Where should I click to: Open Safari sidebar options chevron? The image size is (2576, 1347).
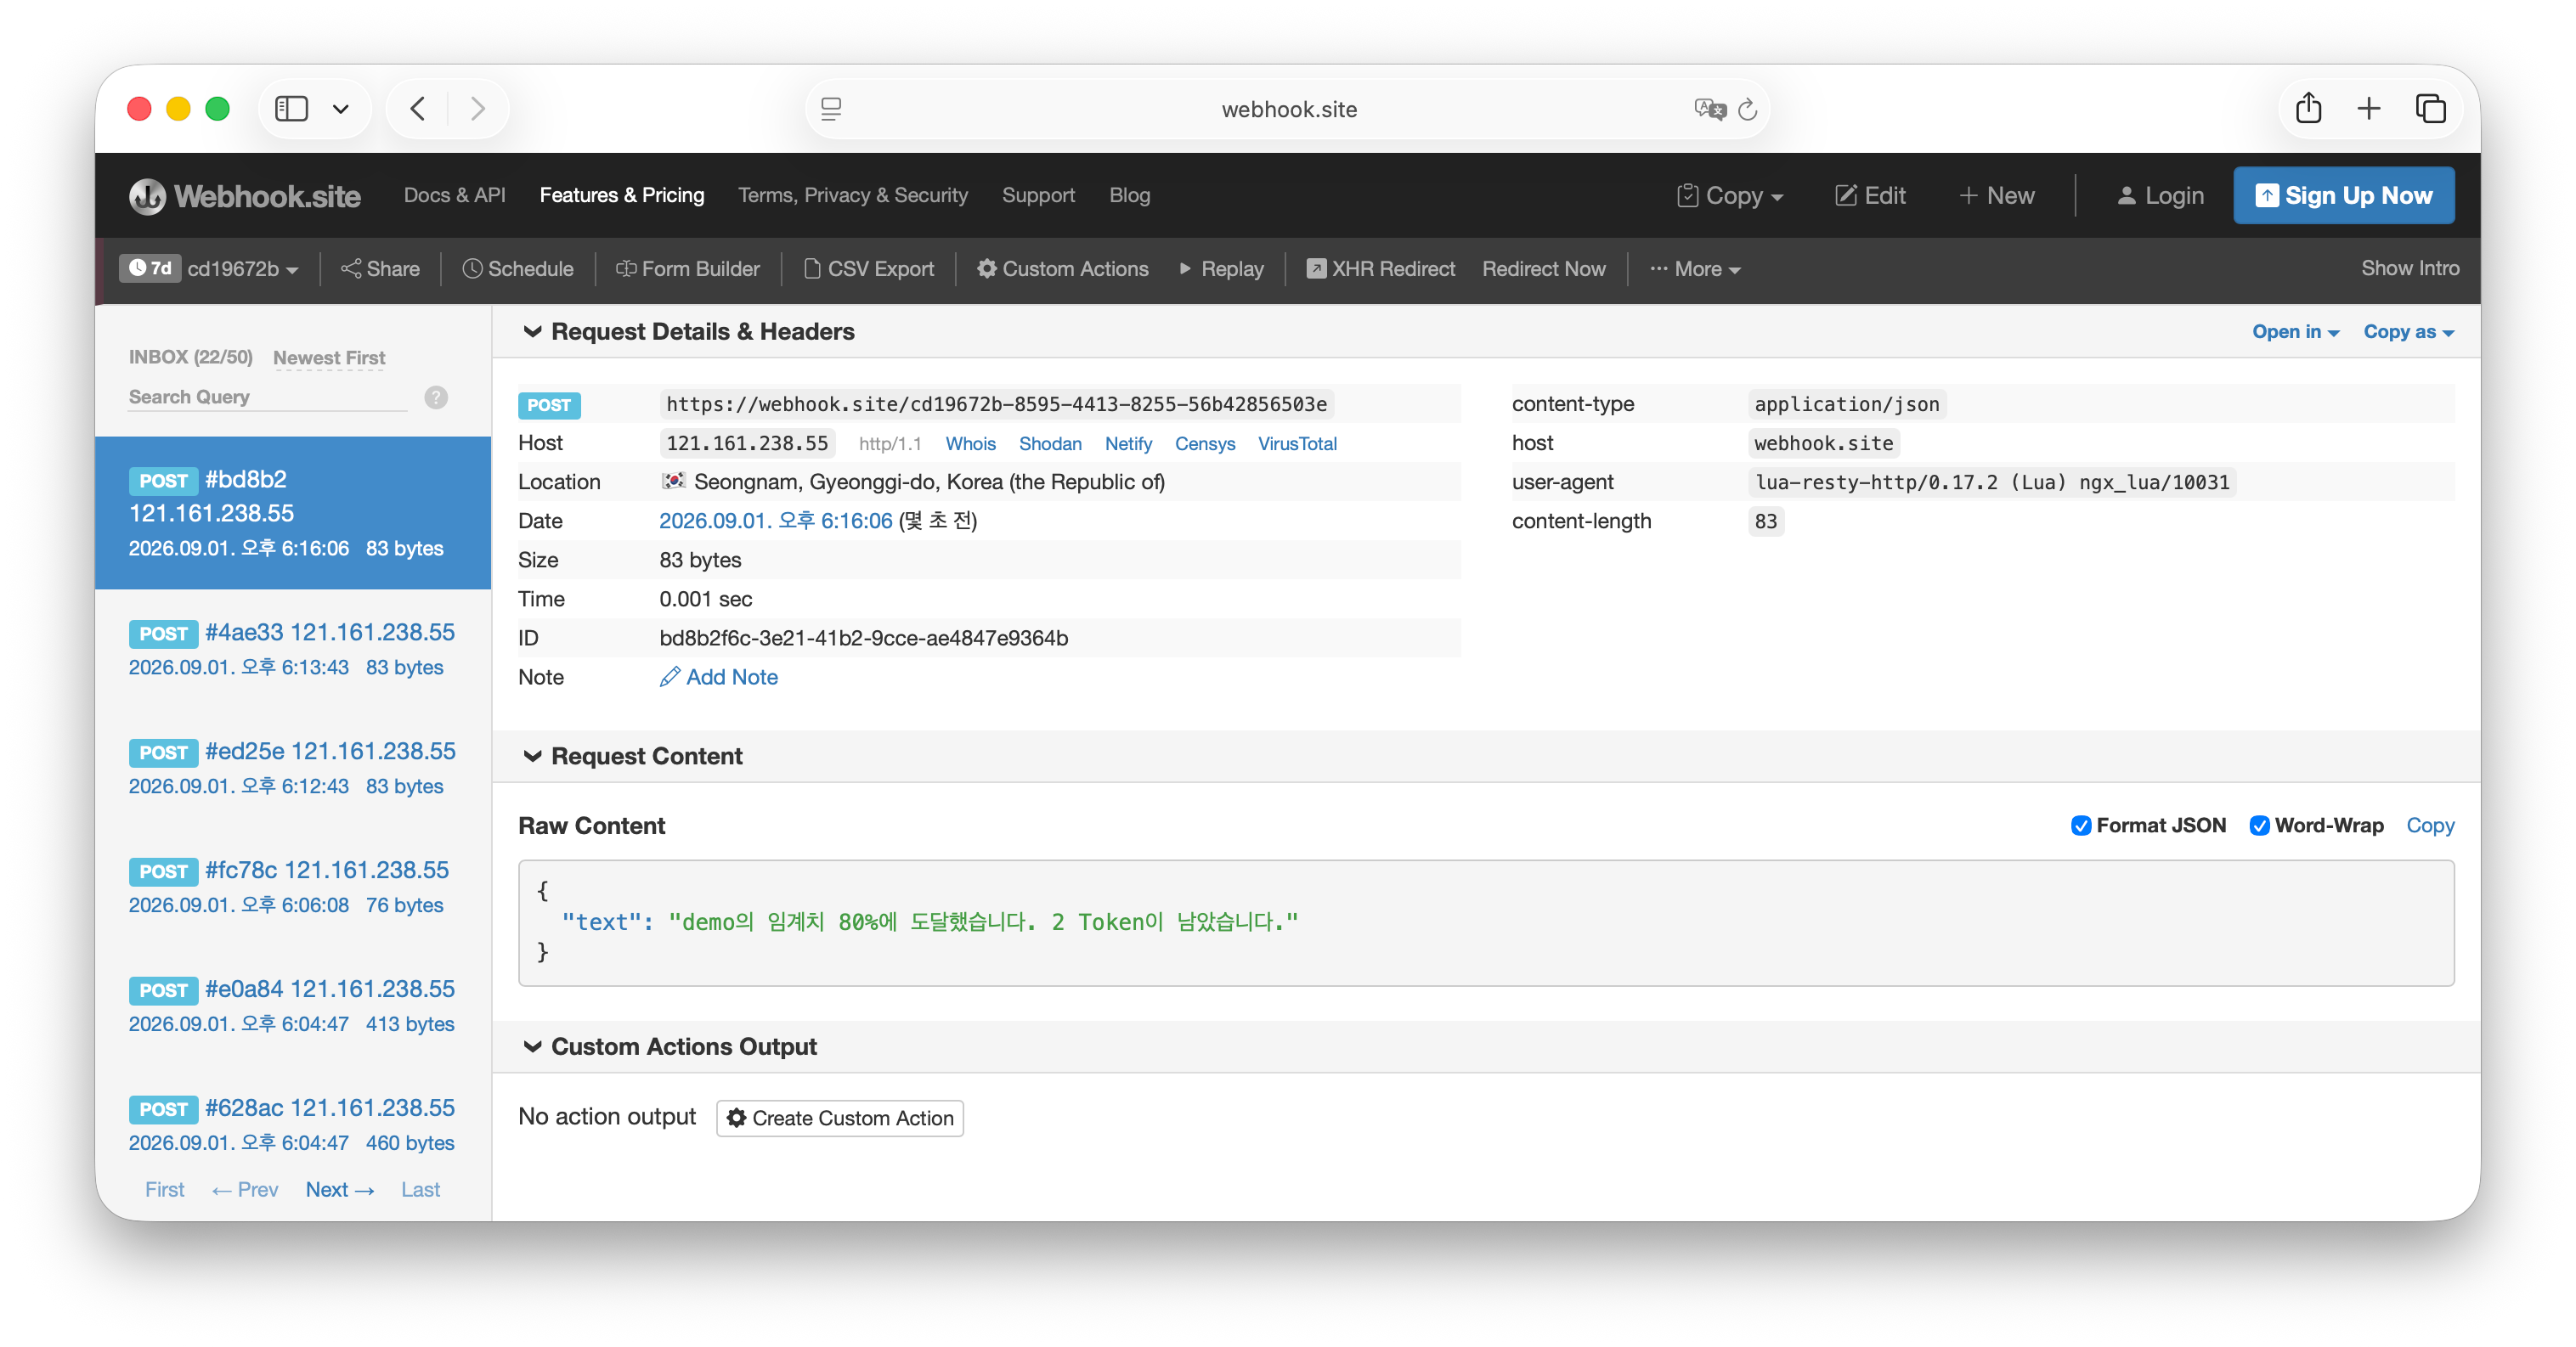pyautogui.click(x=340, y=109)
